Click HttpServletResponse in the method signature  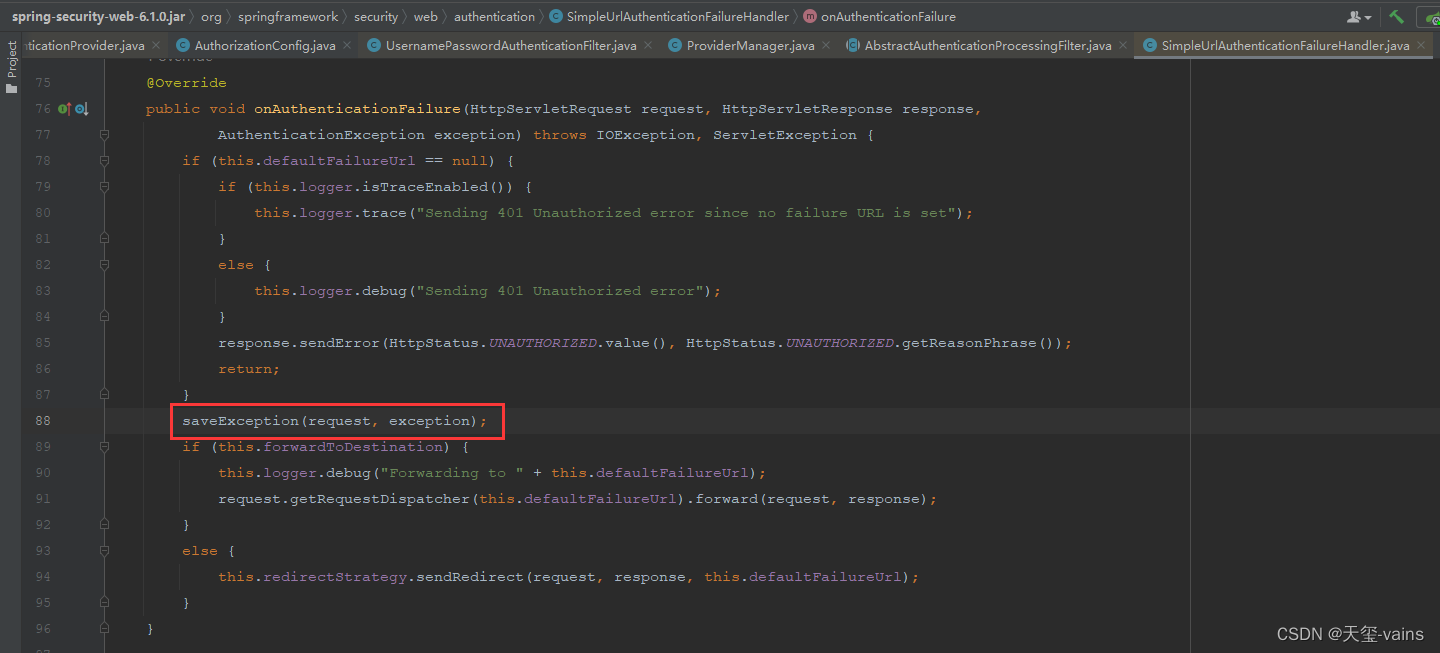pyautogui.click(x=807, y=109)
